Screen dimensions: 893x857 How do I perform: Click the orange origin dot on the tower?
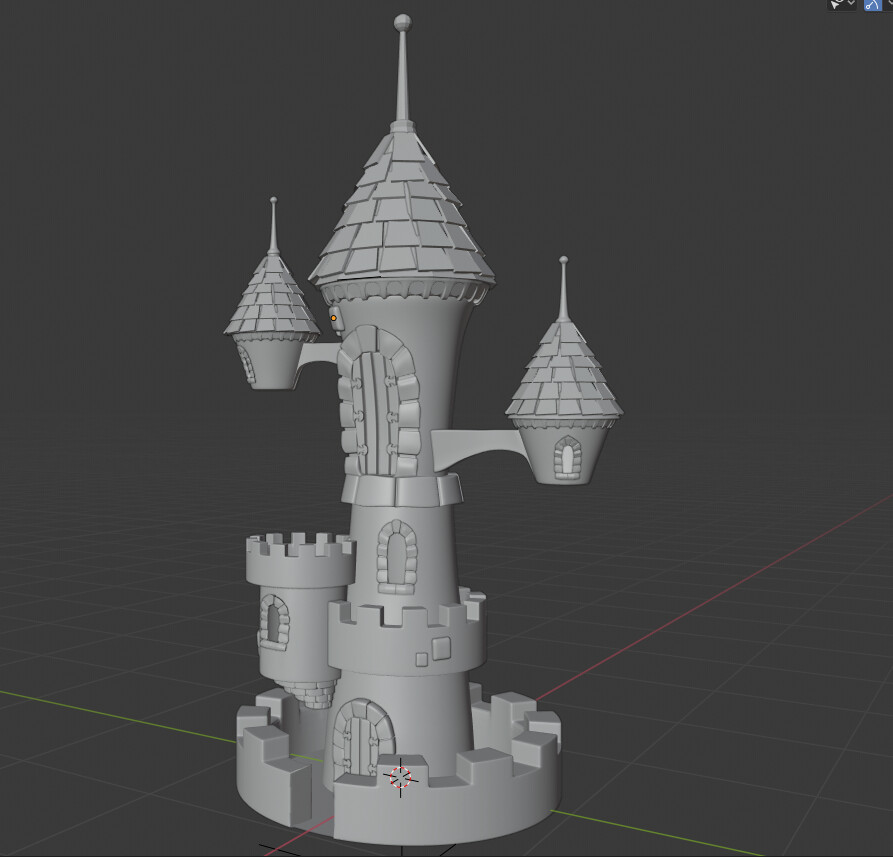click(334, 318)
